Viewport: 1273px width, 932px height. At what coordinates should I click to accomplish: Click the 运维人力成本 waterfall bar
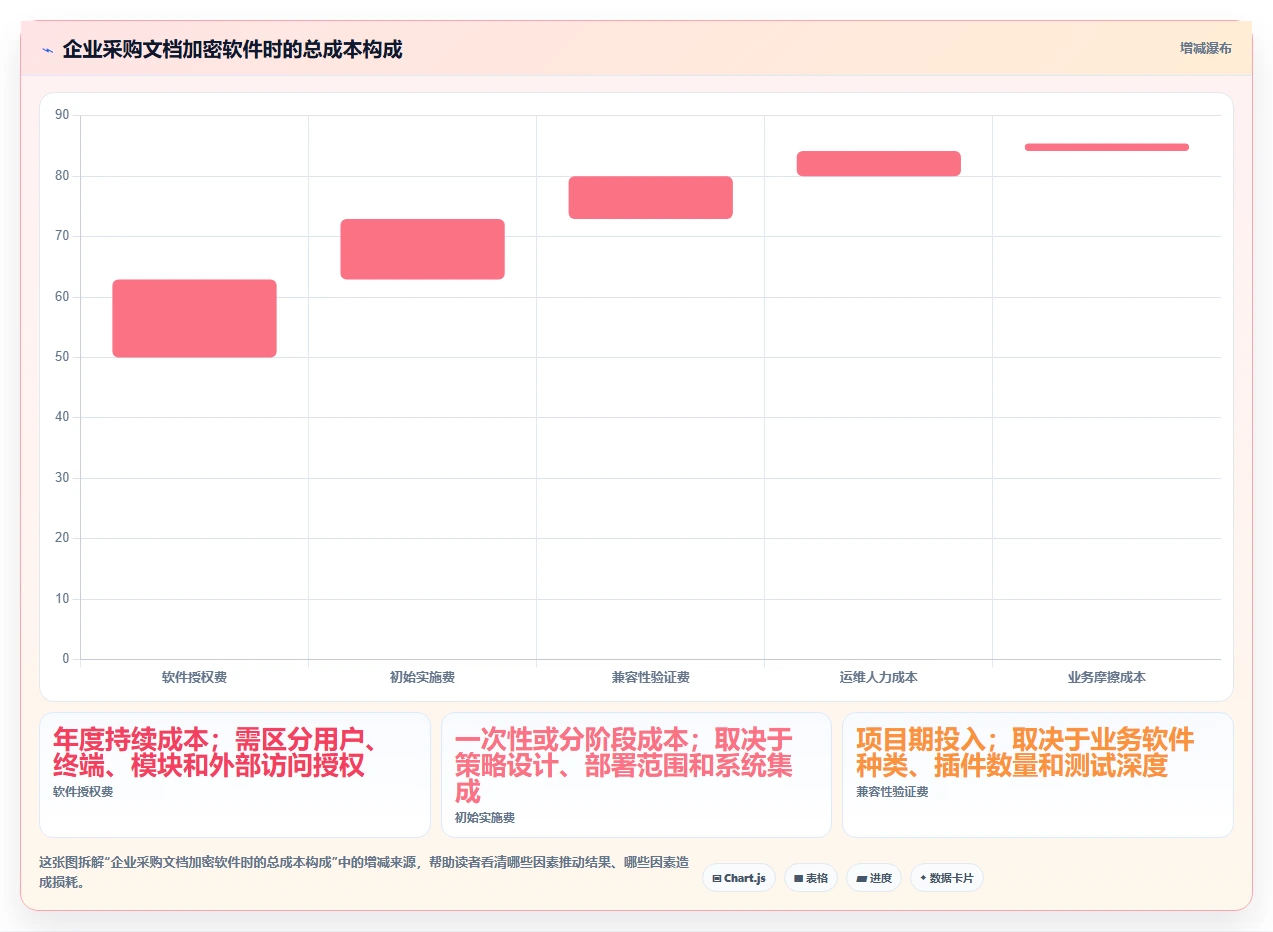tap(878, 164)
